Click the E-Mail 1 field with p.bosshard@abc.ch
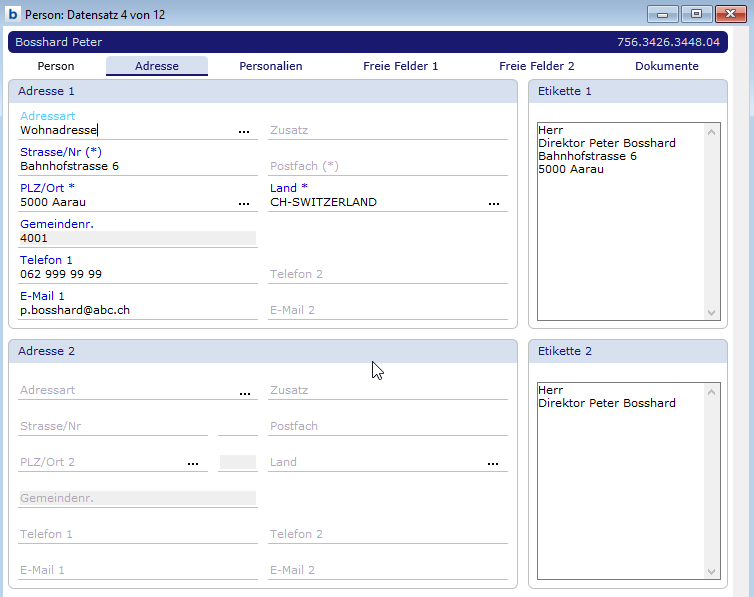The image size is (754, 597). [x=137, y=310]
